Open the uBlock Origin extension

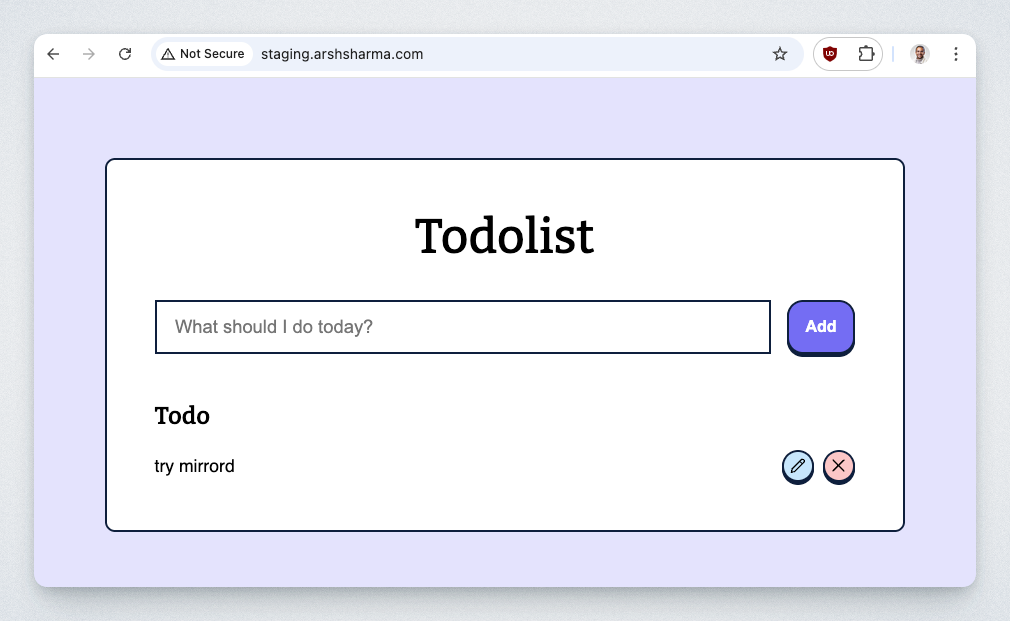pyautogui.click(x=830, y=54)
